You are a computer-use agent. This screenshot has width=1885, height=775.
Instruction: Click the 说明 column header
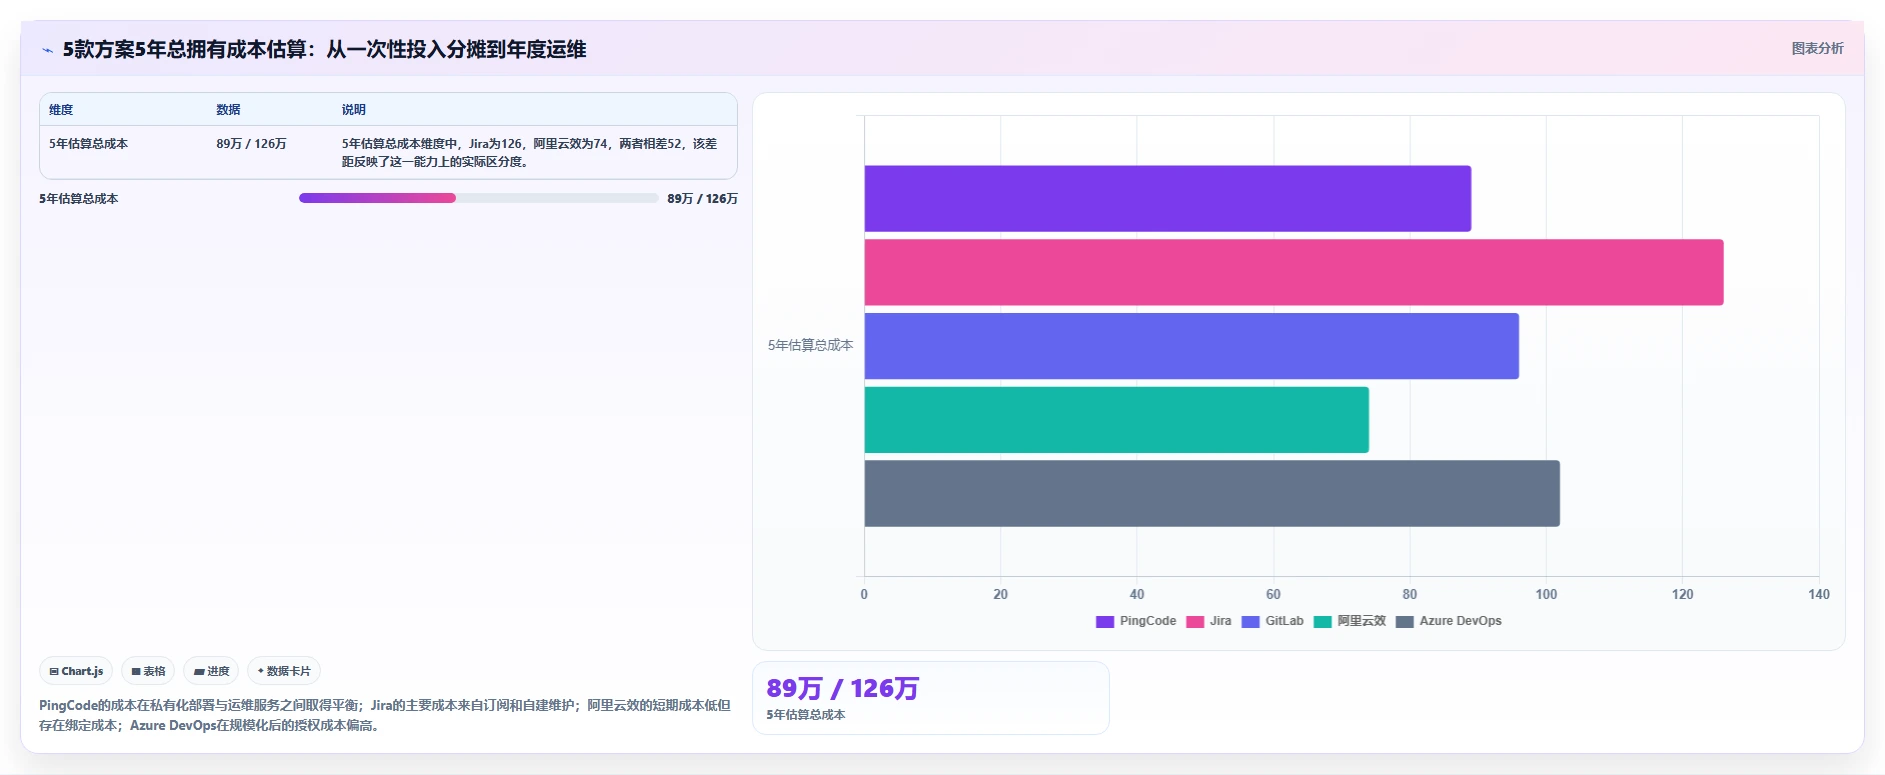click(x=353, y=110)
